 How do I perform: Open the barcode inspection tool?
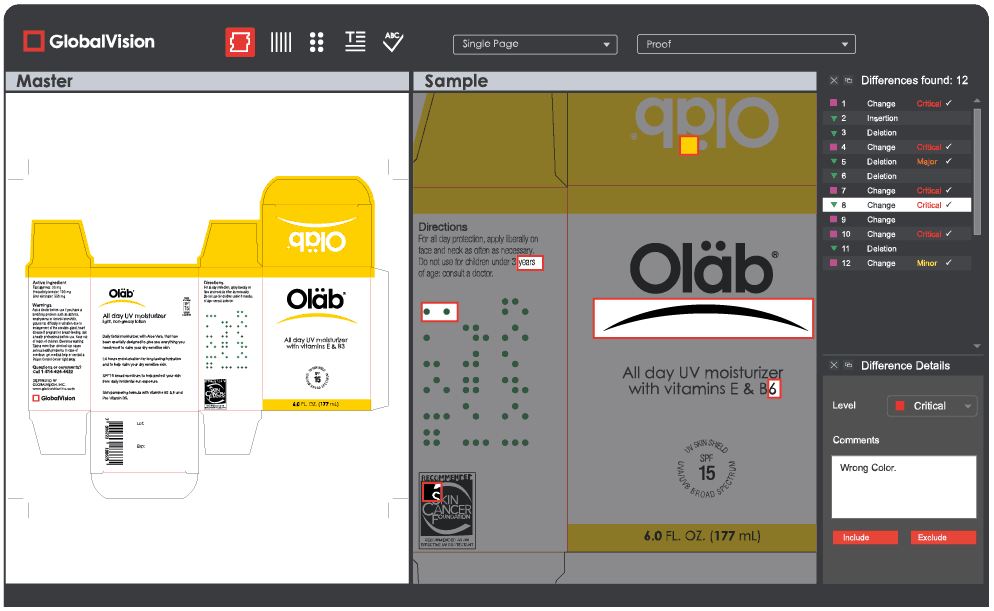tap(281, 43)
